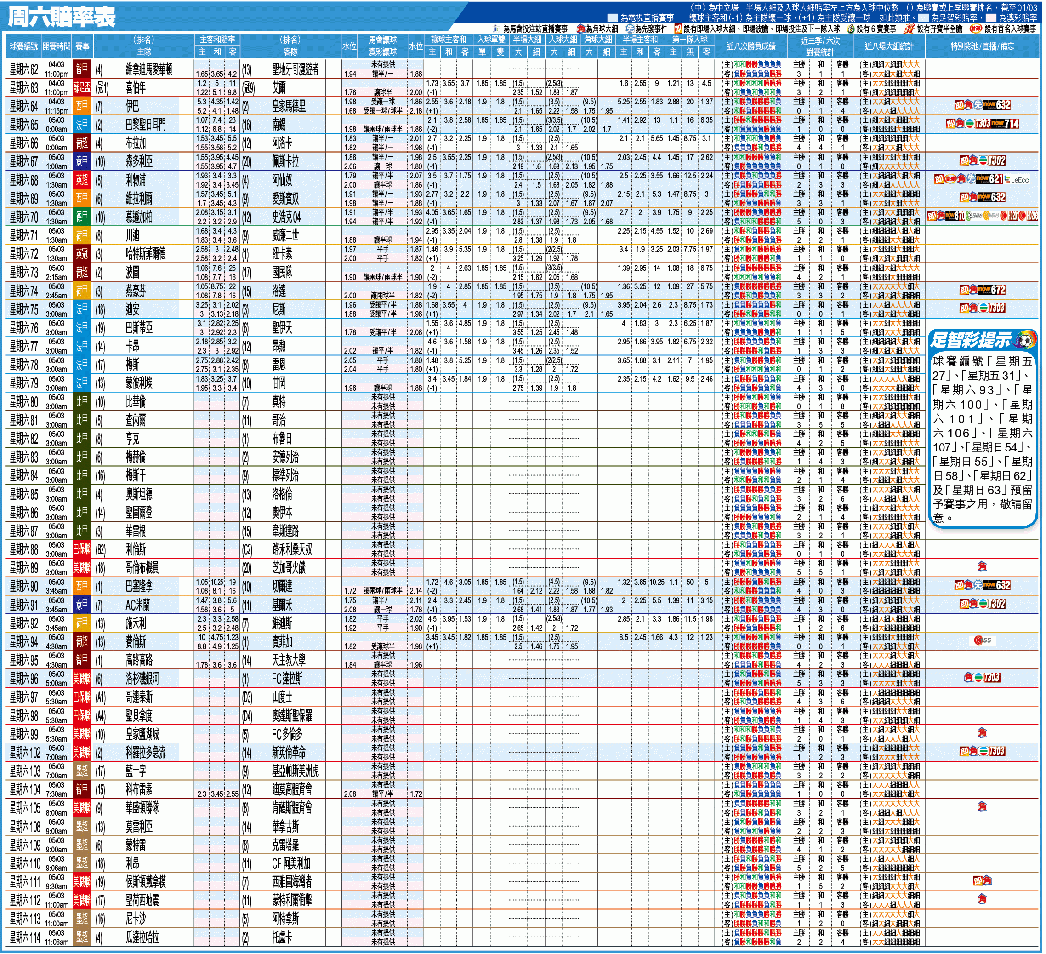The image size is (1046, 954).
Task: Click the league badge in row 星期六 63
Action: point(82,88)
